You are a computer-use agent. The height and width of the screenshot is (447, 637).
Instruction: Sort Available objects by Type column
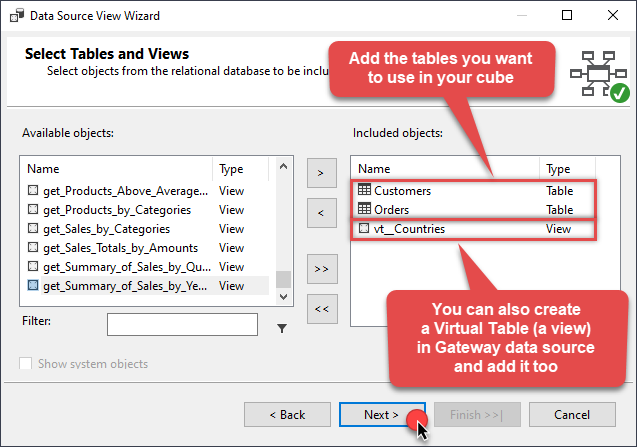tap(242, 169)
